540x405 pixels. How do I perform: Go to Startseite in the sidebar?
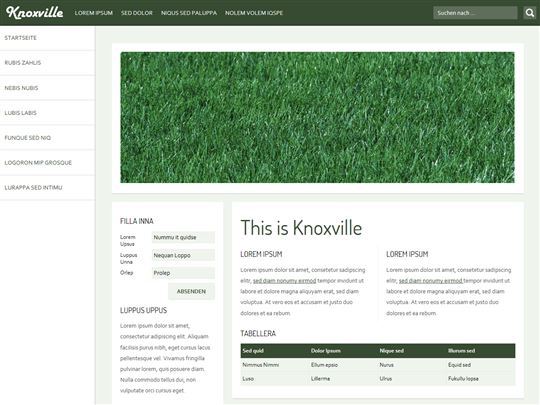[x=48, y=38]
